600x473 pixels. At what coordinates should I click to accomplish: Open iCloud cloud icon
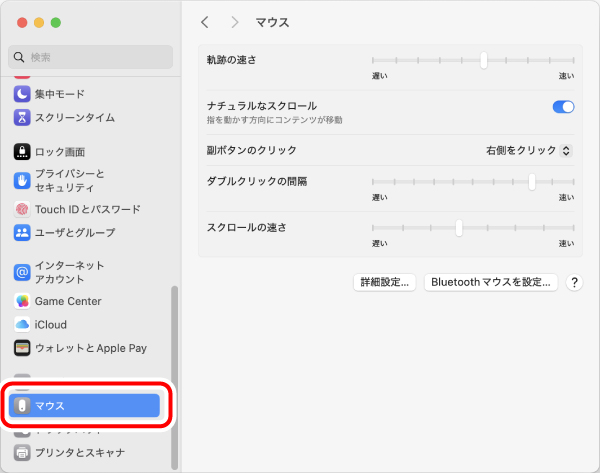coord(22,325)
